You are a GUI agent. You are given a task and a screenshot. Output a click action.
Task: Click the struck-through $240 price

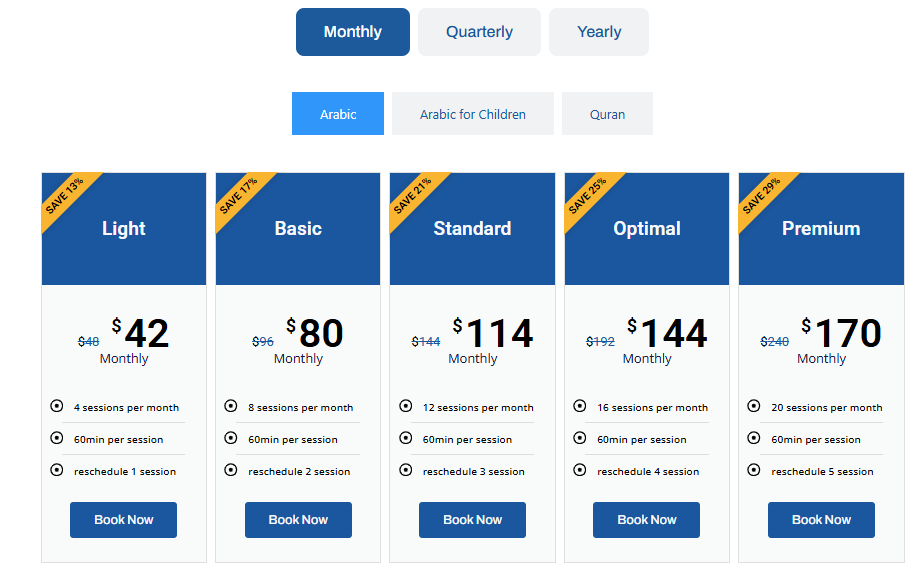775,342
